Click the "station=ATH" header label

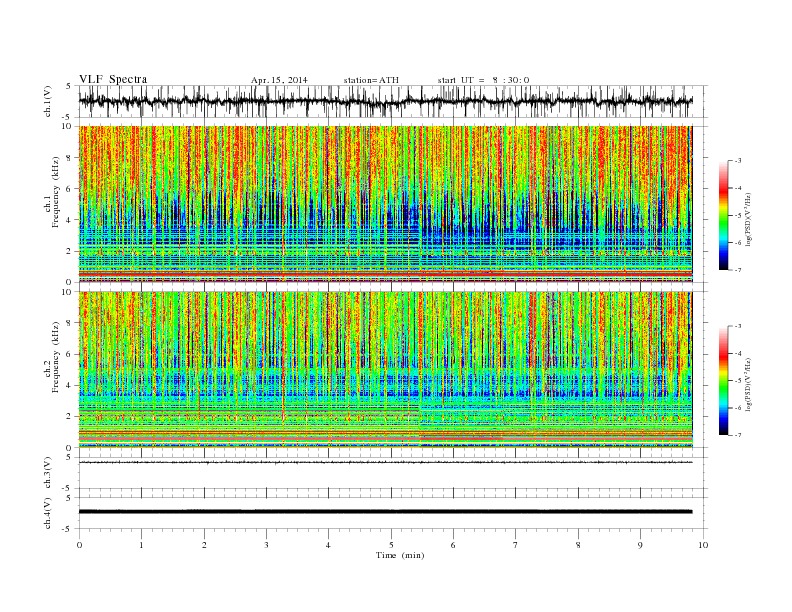coord(371,80)
